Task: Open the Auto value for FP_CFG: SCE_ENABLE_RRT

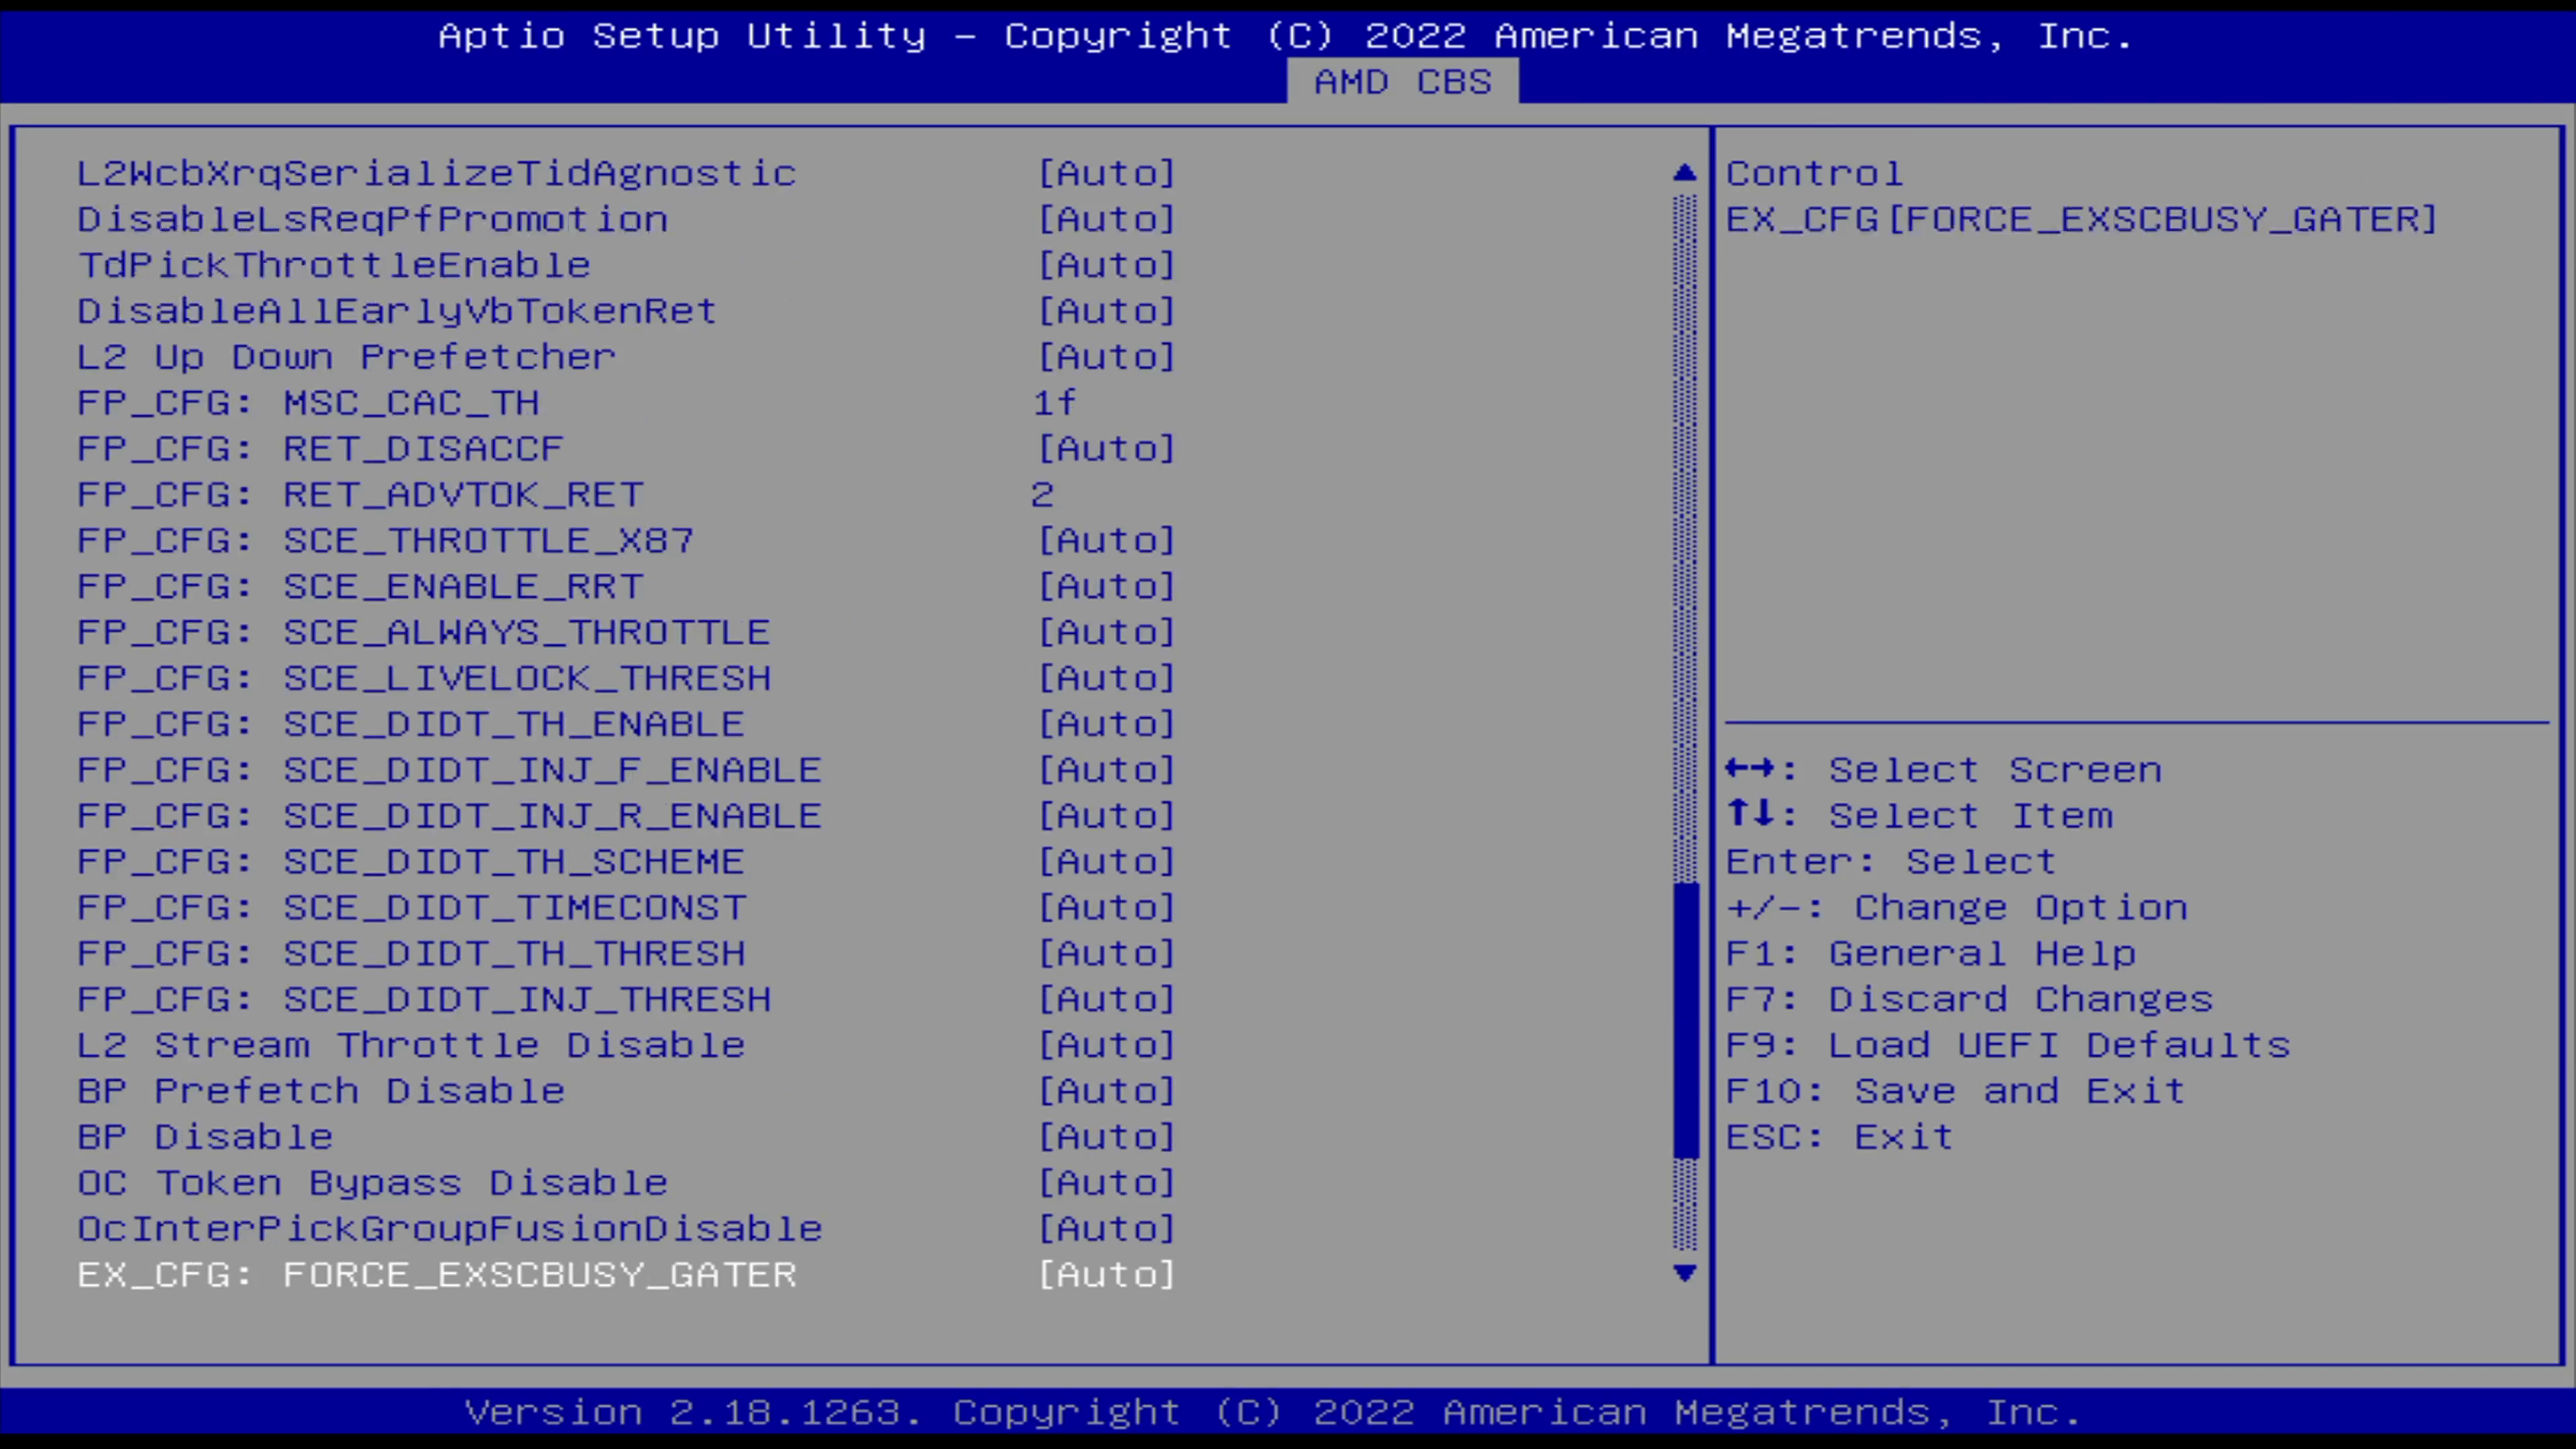Action: click(1107, 586)
